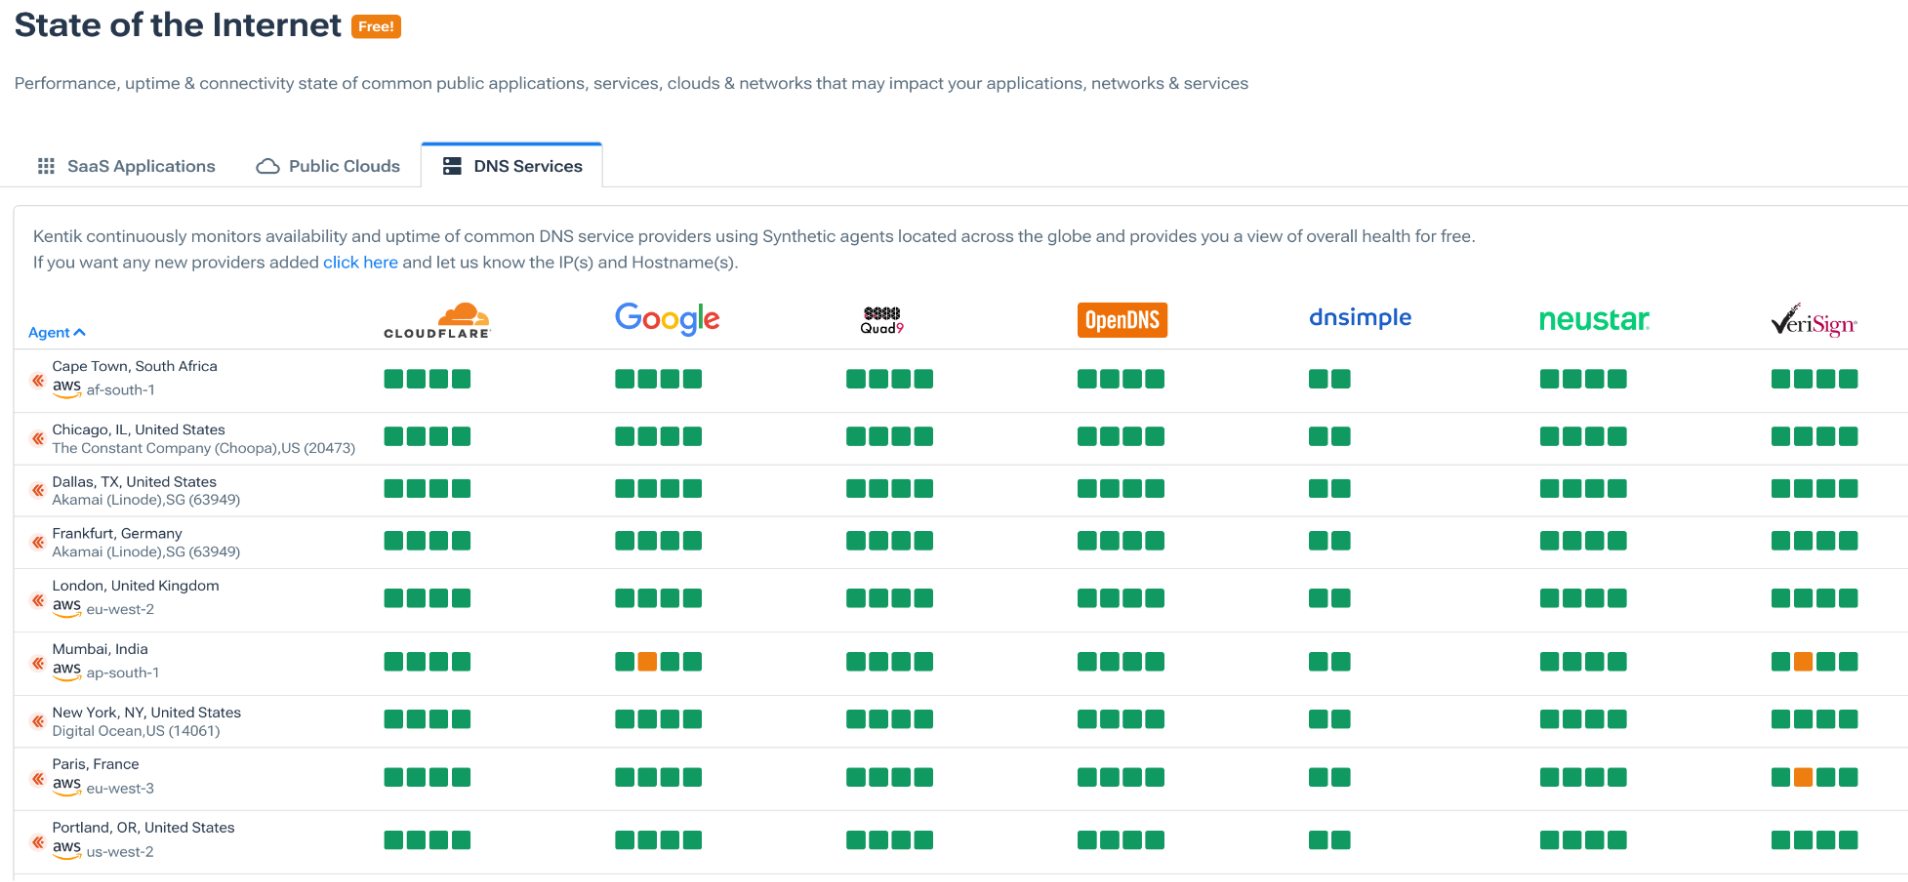Click 'Dallas, TX, United States' agent name
Screen dimensions: 1908x882
(134, 481)
